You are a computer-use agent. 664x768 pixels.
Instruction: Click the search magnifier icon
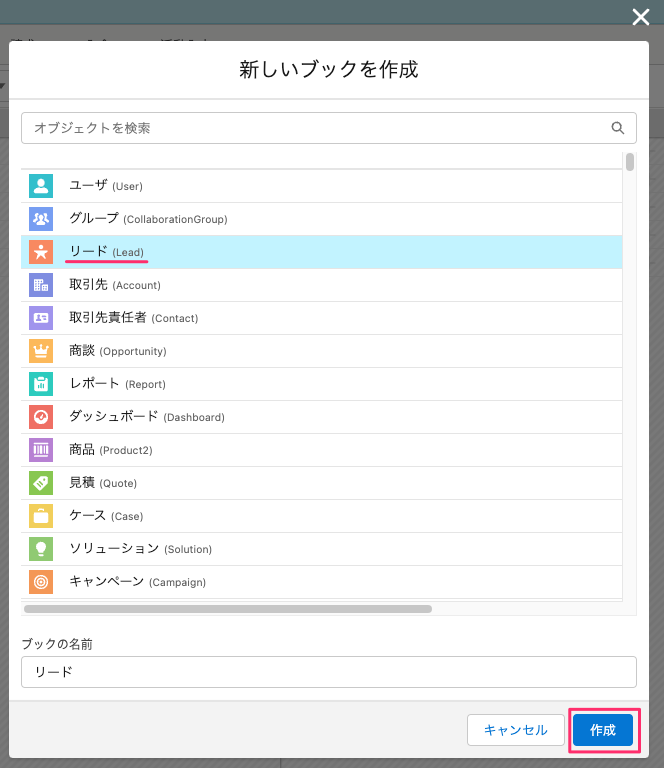tap(617, 128)
